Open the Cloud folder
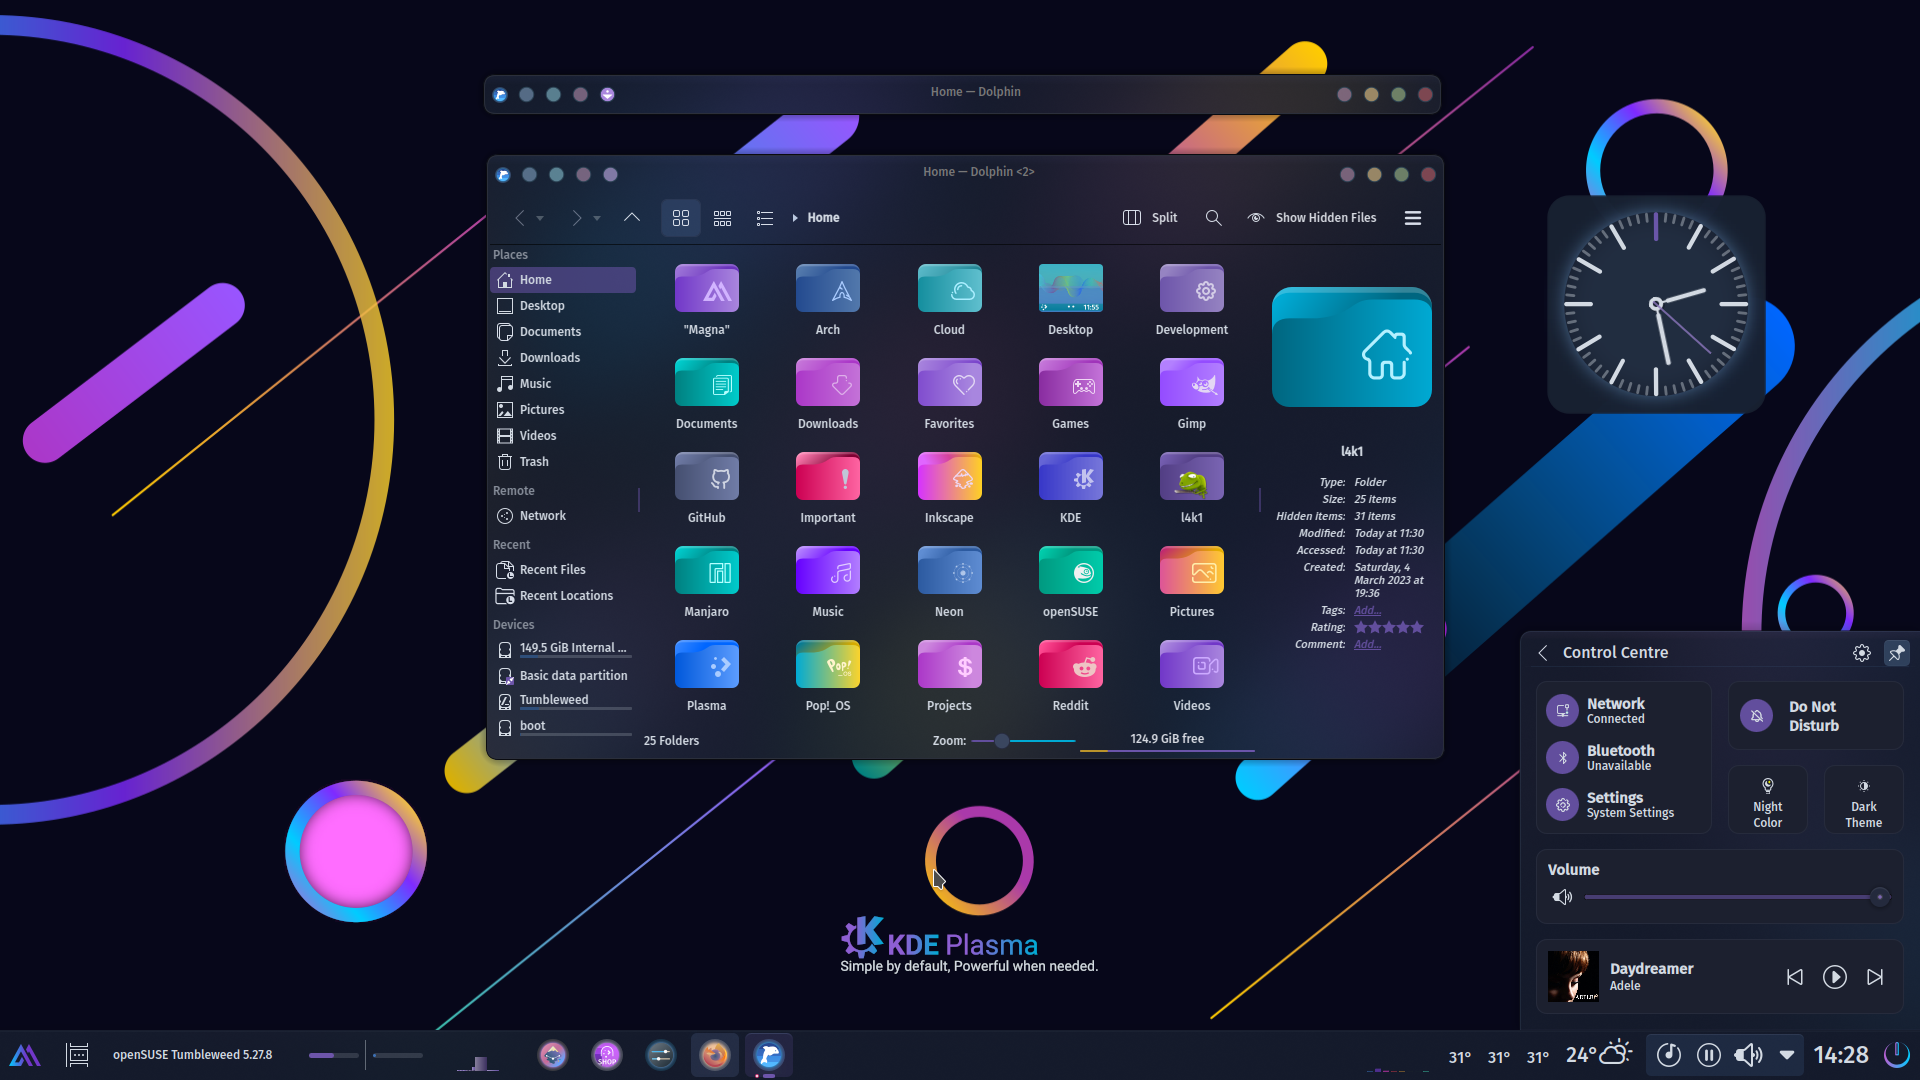Screen dimensions: 1920x1080 [949, 290]
